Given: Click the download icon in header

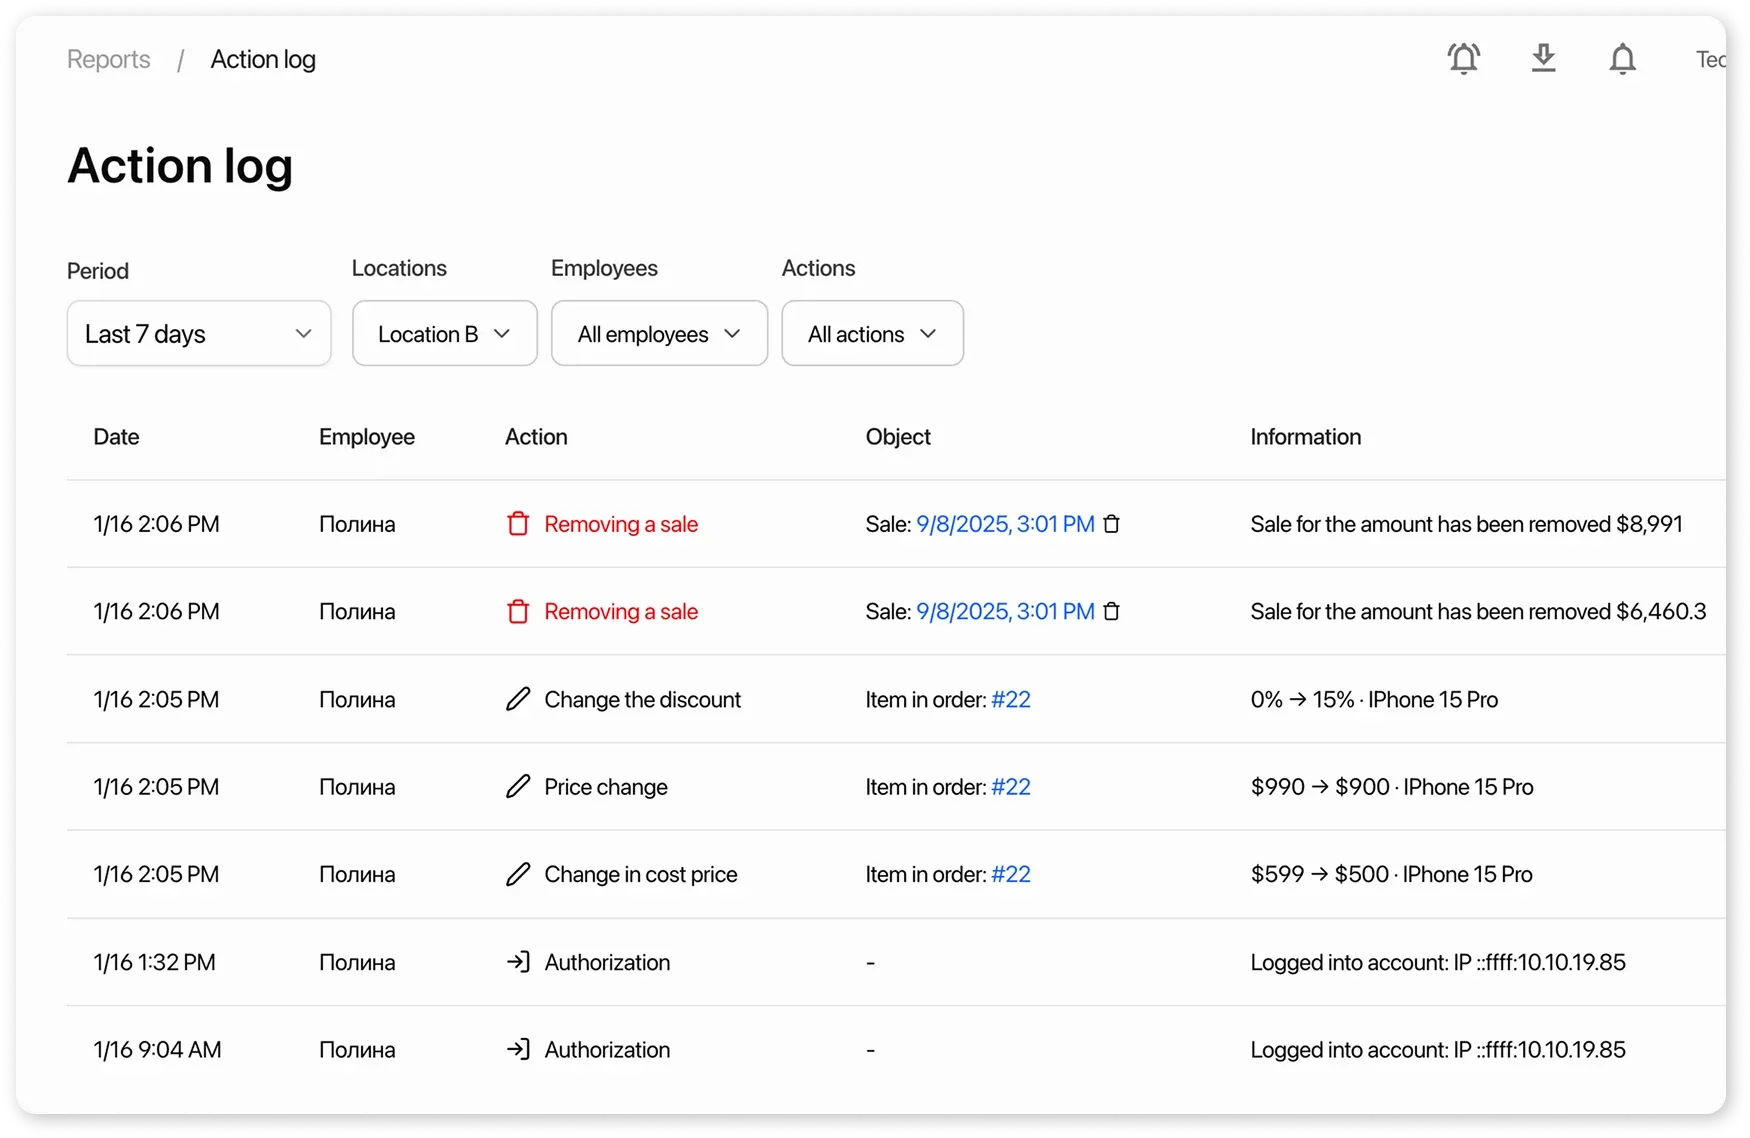Looking at the screenshot, I should point(1543,59).
